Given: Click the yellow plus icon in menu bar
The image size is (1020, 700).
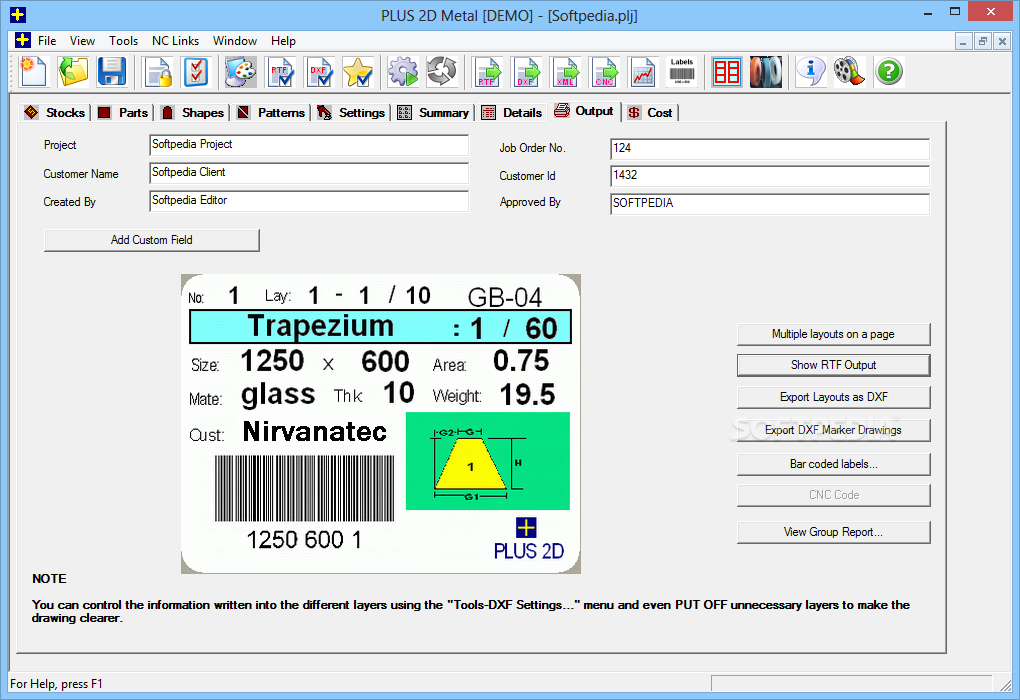Looking at the screenshot, I should 23,40.
